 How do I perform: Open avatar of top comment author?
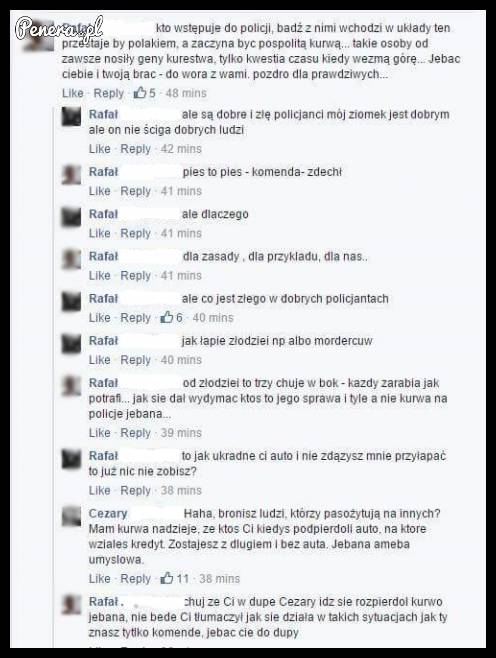coord(39,36)
